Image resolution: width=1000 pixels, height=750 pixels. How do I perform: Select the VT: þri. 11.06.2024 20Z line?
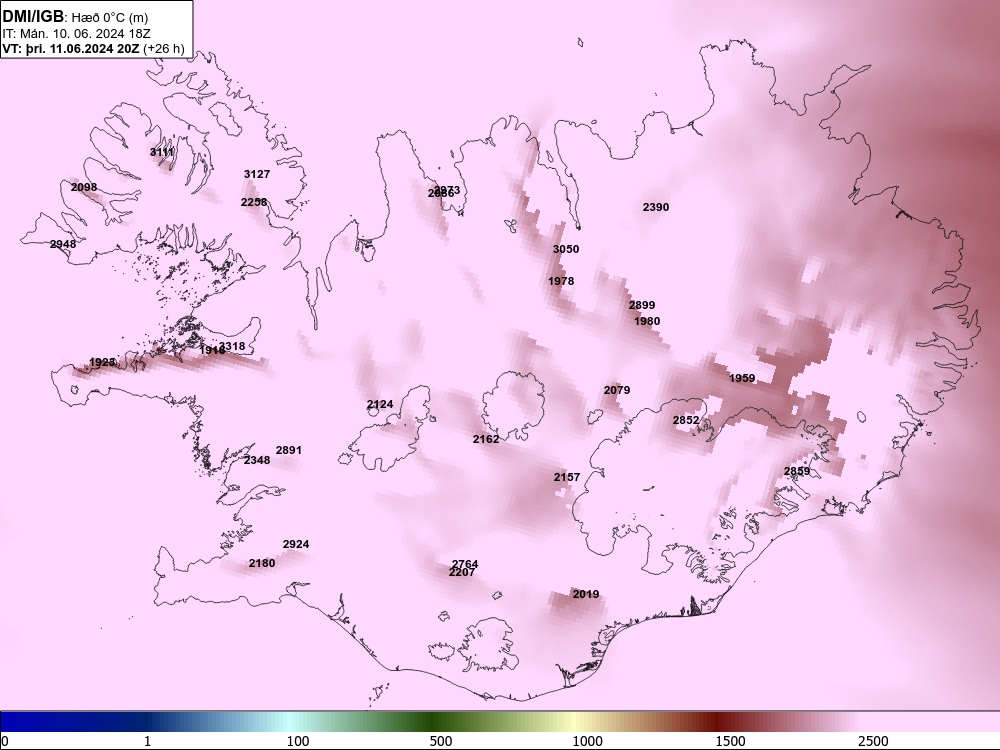(x=94, y=48)
